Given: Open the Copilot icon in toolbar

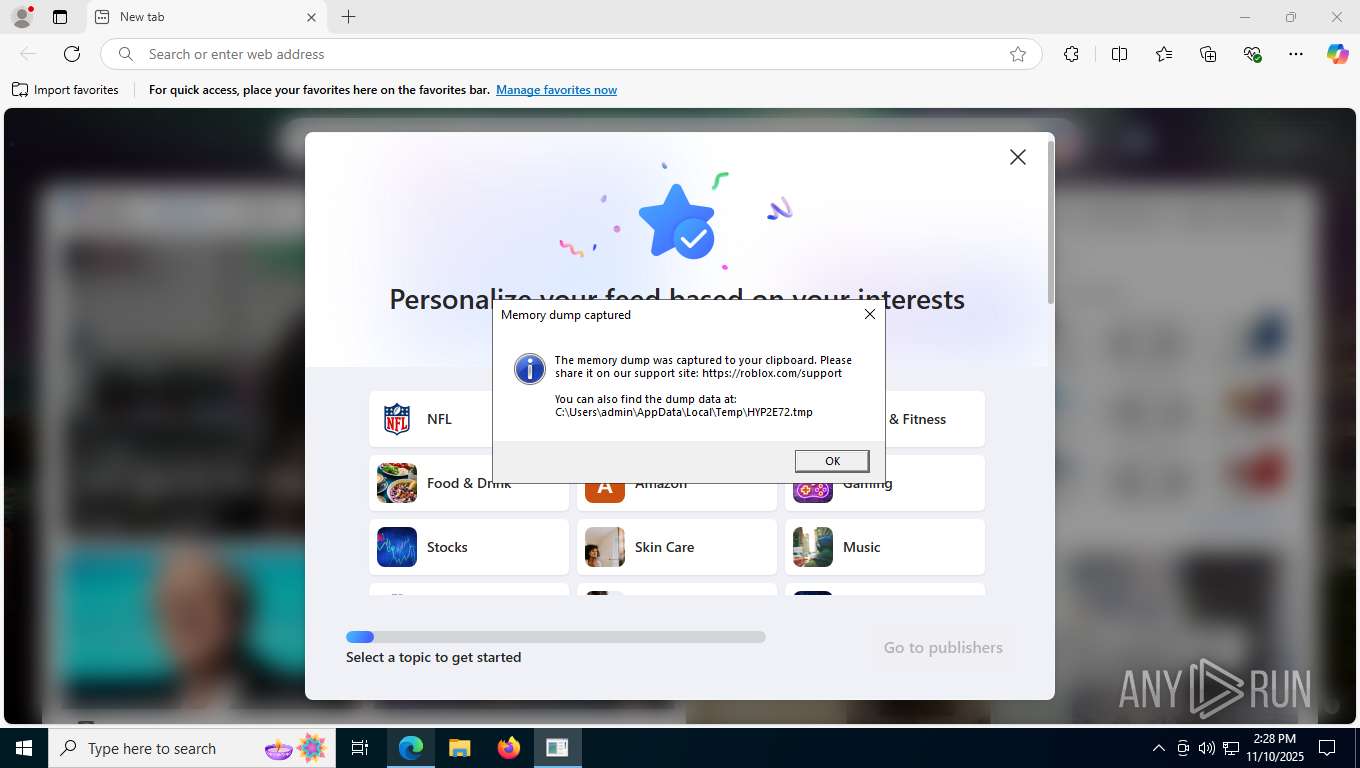Looking at the screenshot, I should pos(1337,54).
